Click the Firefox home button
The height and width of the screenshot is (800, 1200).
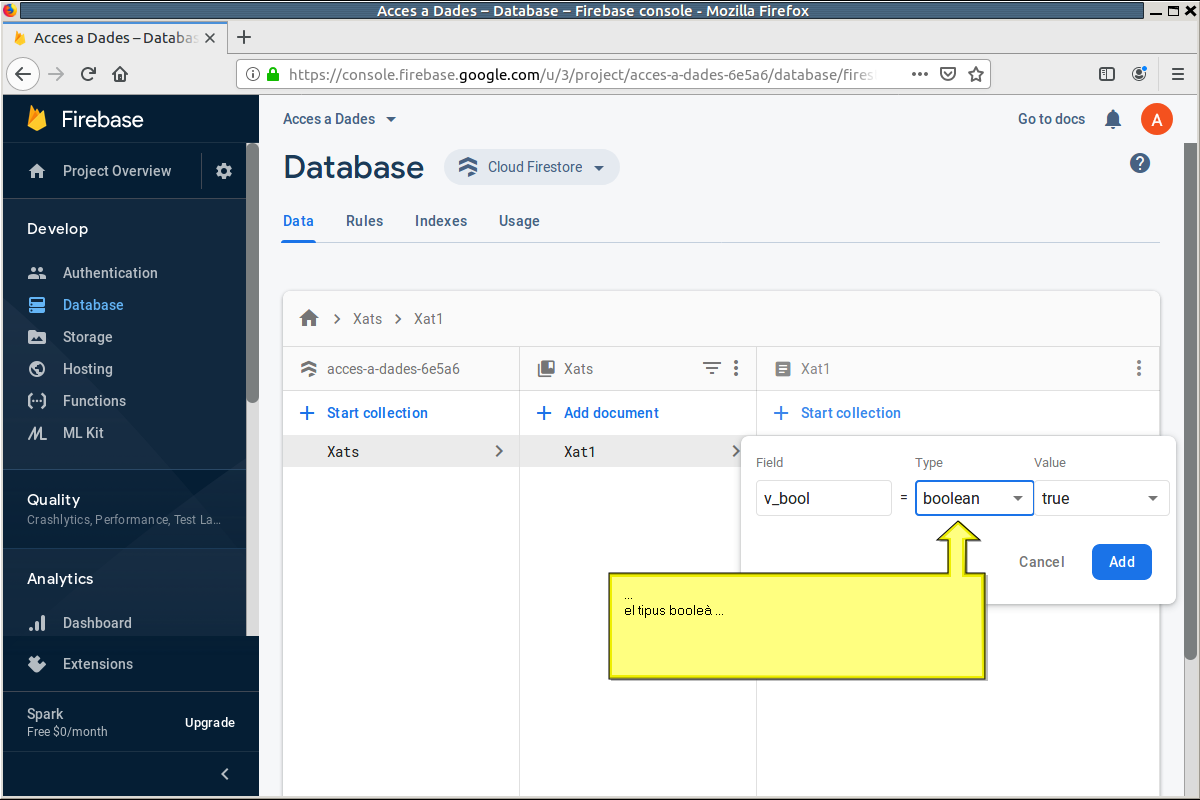click(x=120, y=74)
